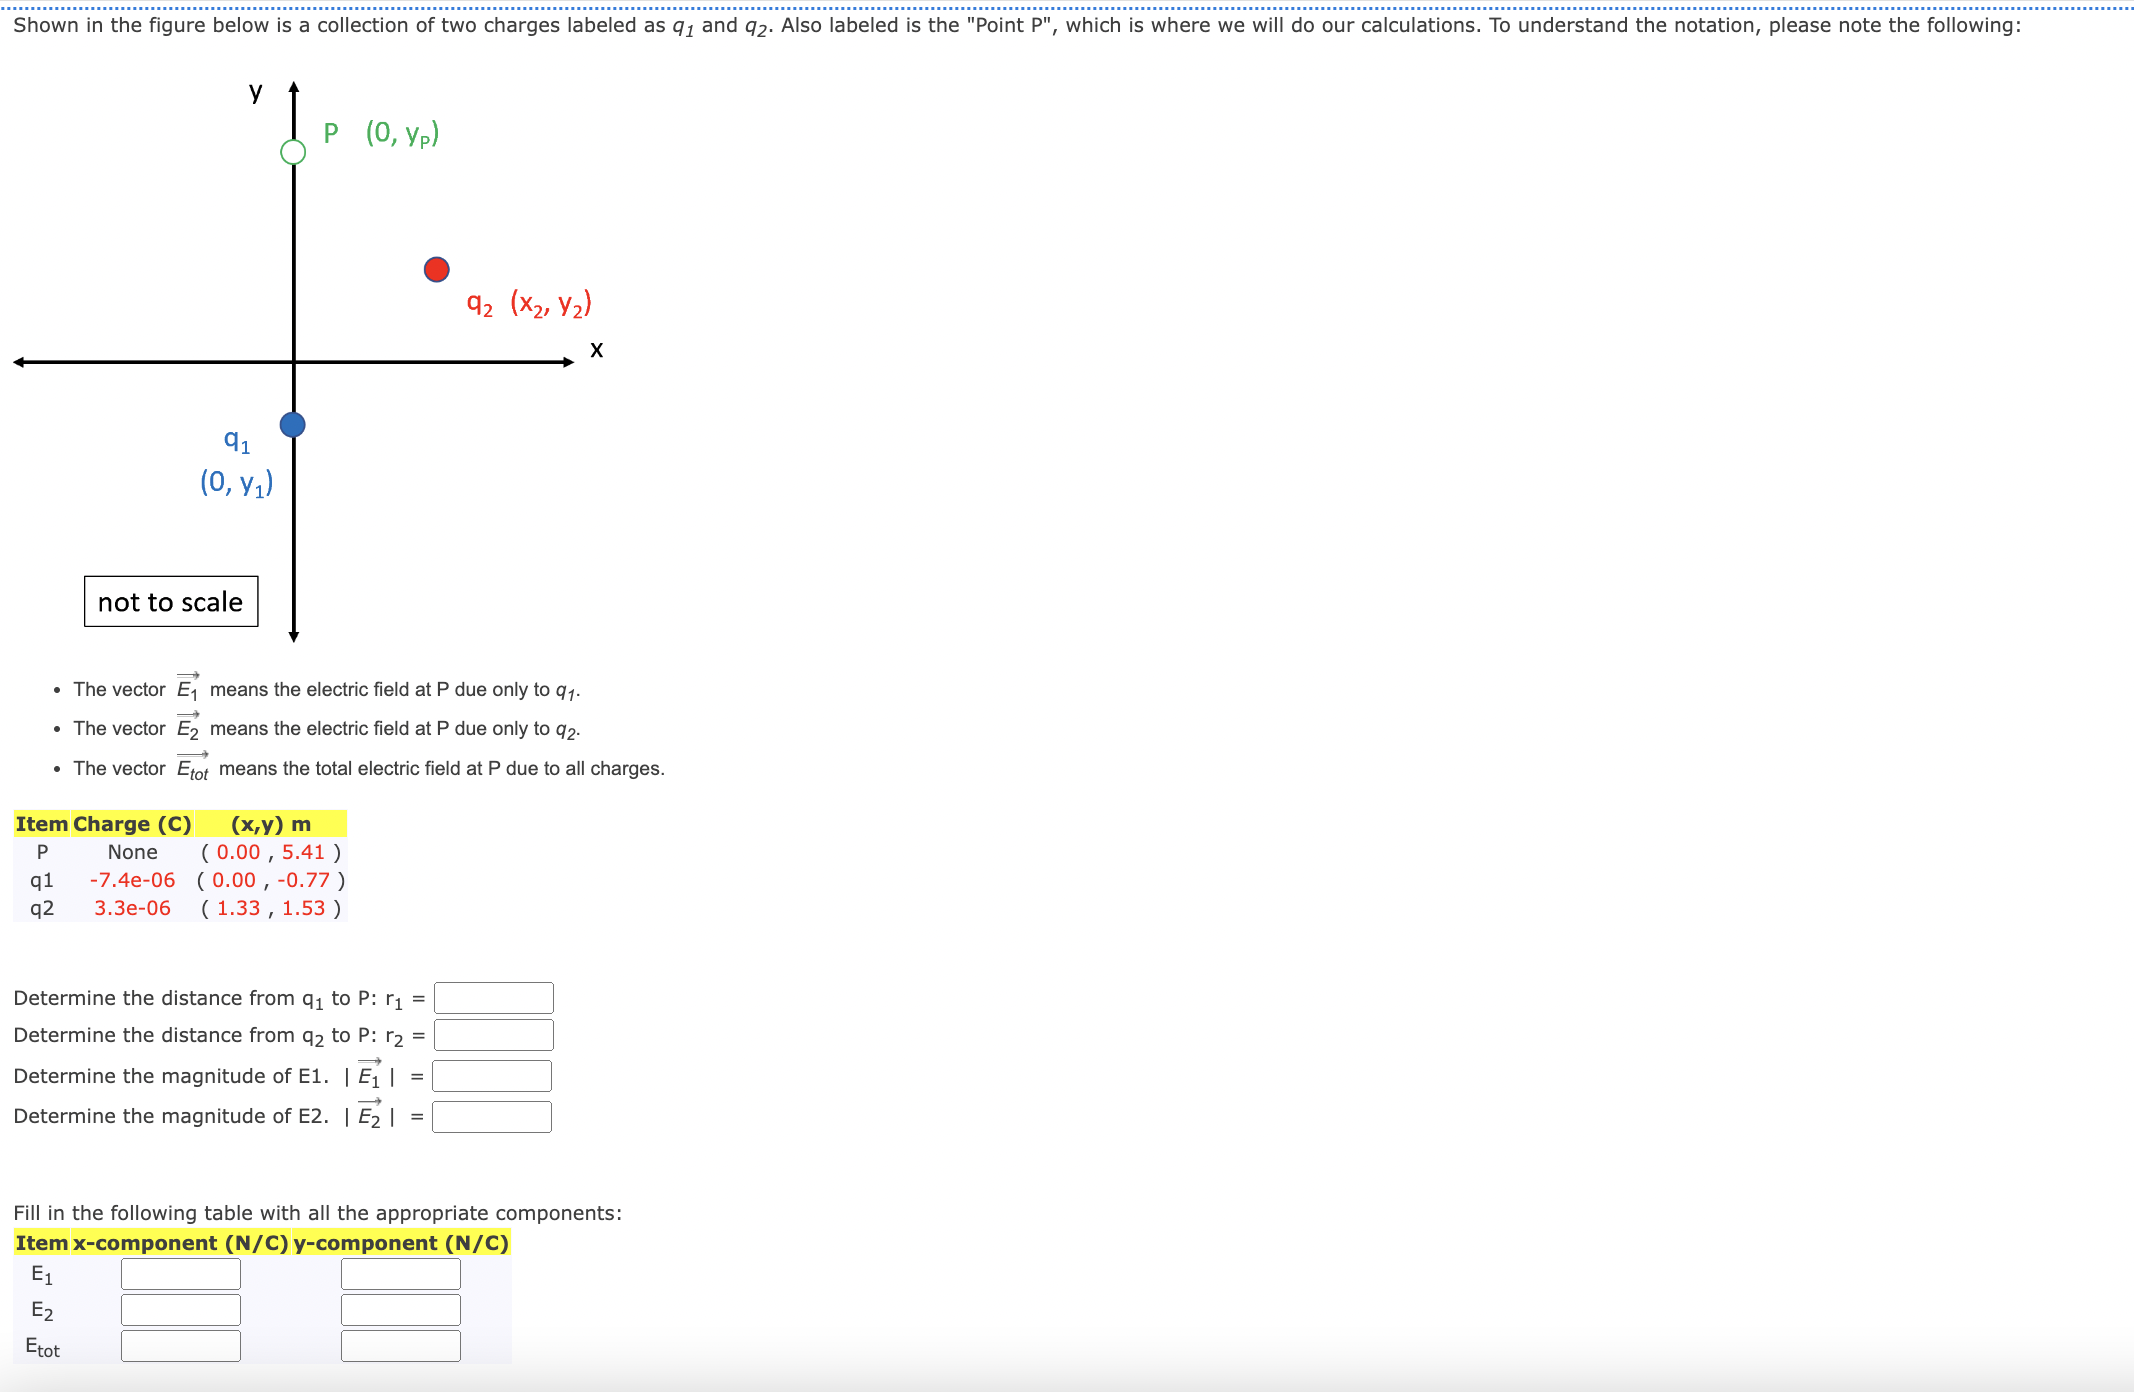Click the q2 charge value 3.3e-06
Image resolution: width=2134 pixels, height=1392 pixels.
[132, 908]
